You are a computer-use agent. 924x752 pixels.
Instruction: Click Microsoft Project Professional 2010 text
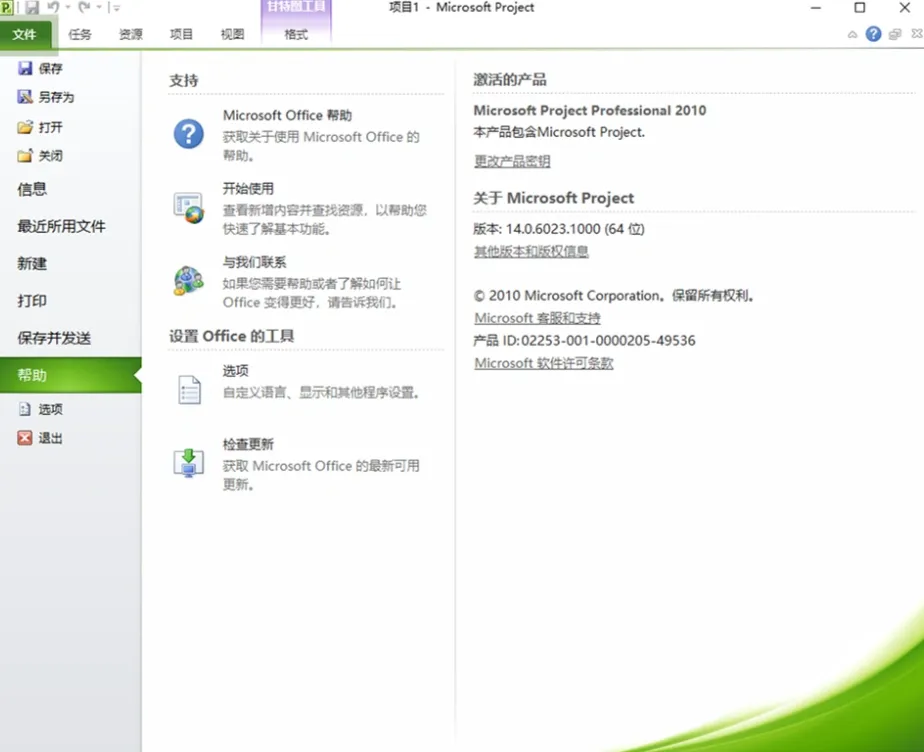pyautogui.click(x=590, y=111)
